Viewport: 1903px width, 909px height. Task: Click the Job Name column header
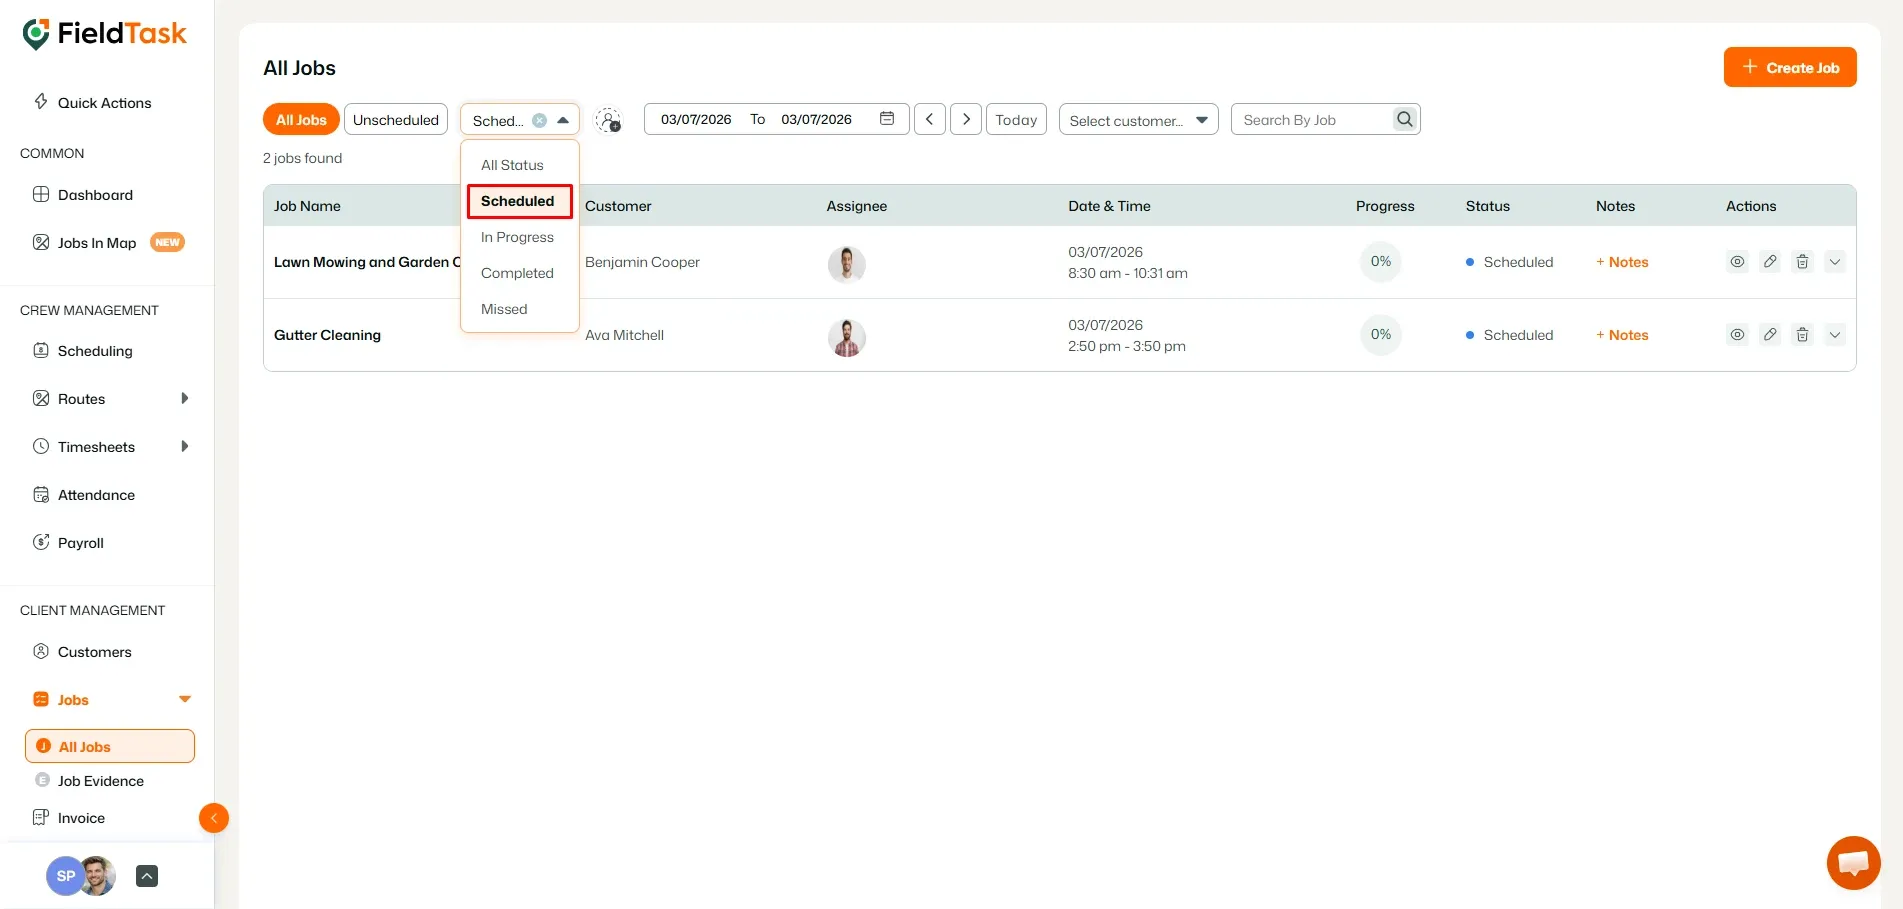307,205
